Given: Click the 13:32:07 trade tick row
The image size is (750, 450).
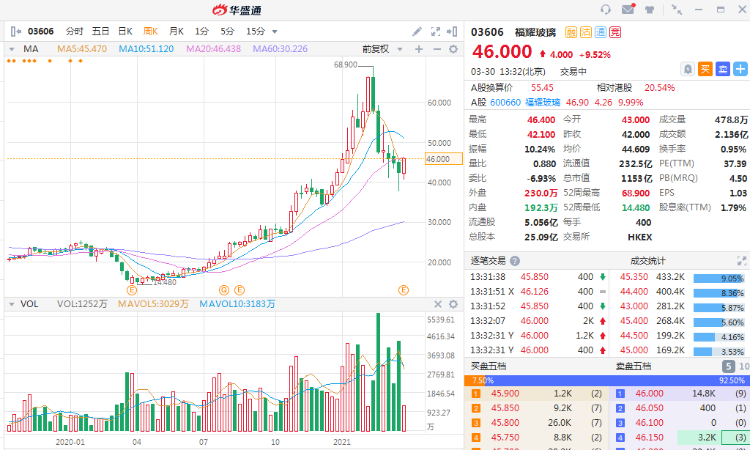Looking at the screenshot, I should coord(539,321).
